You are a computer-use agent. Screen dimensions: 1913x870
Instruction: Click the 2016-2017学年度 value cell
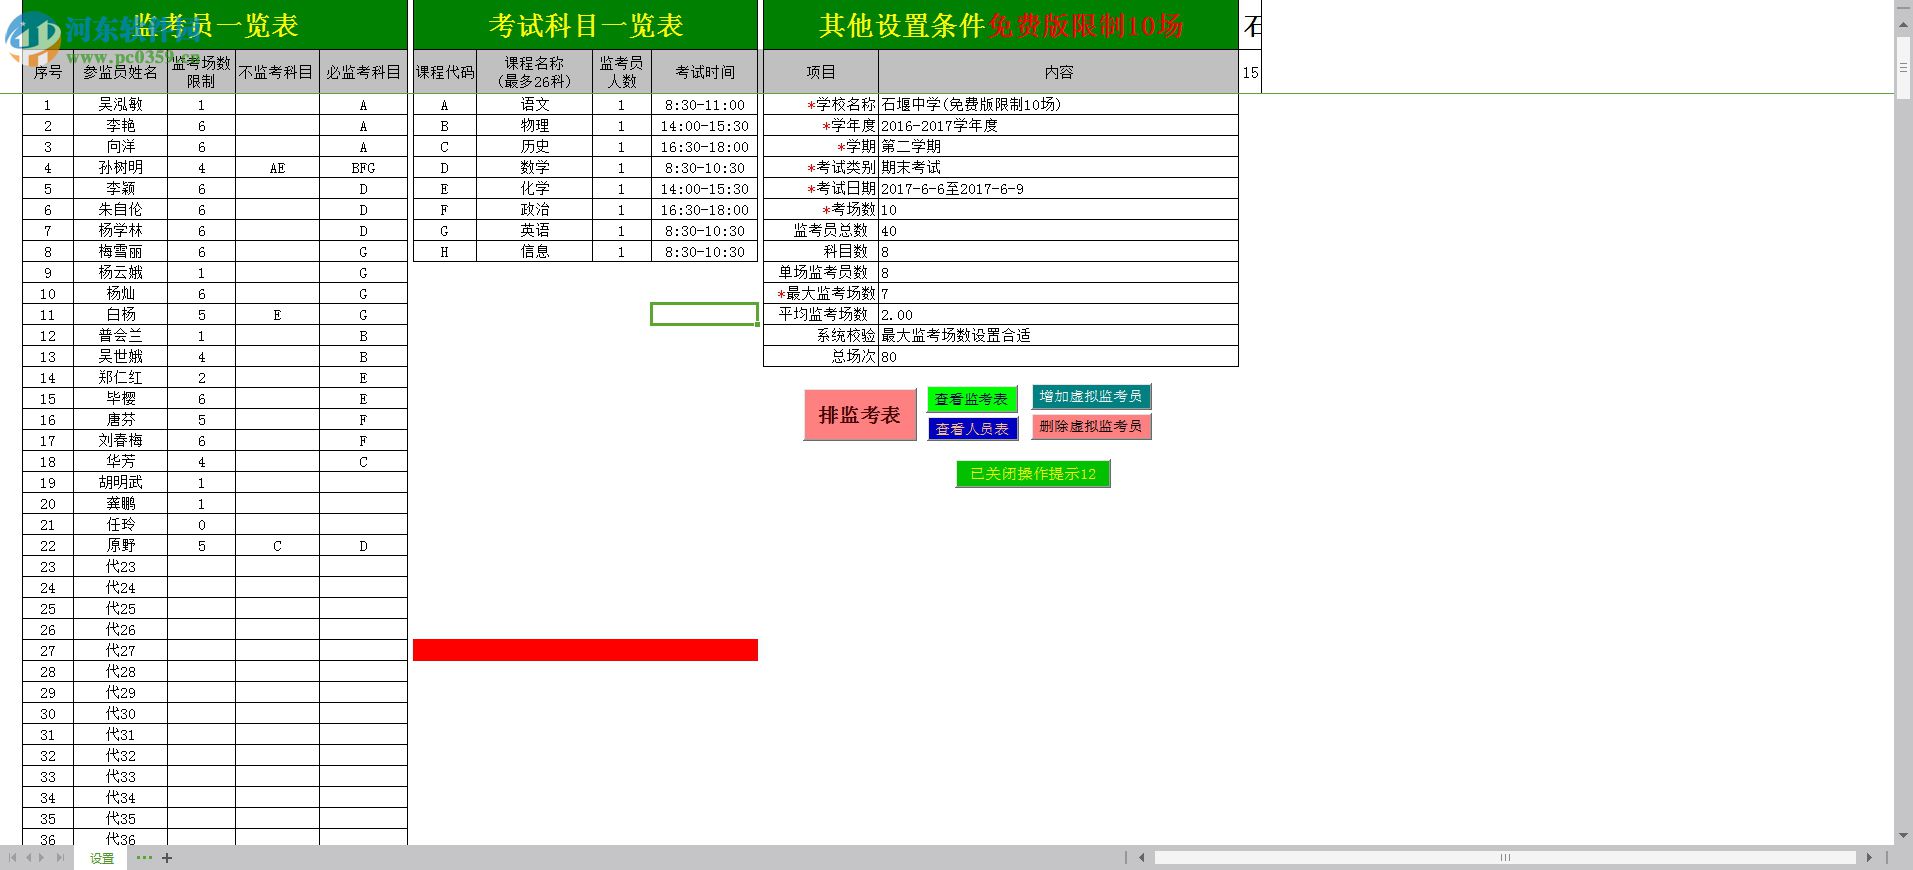point(1058,125)
